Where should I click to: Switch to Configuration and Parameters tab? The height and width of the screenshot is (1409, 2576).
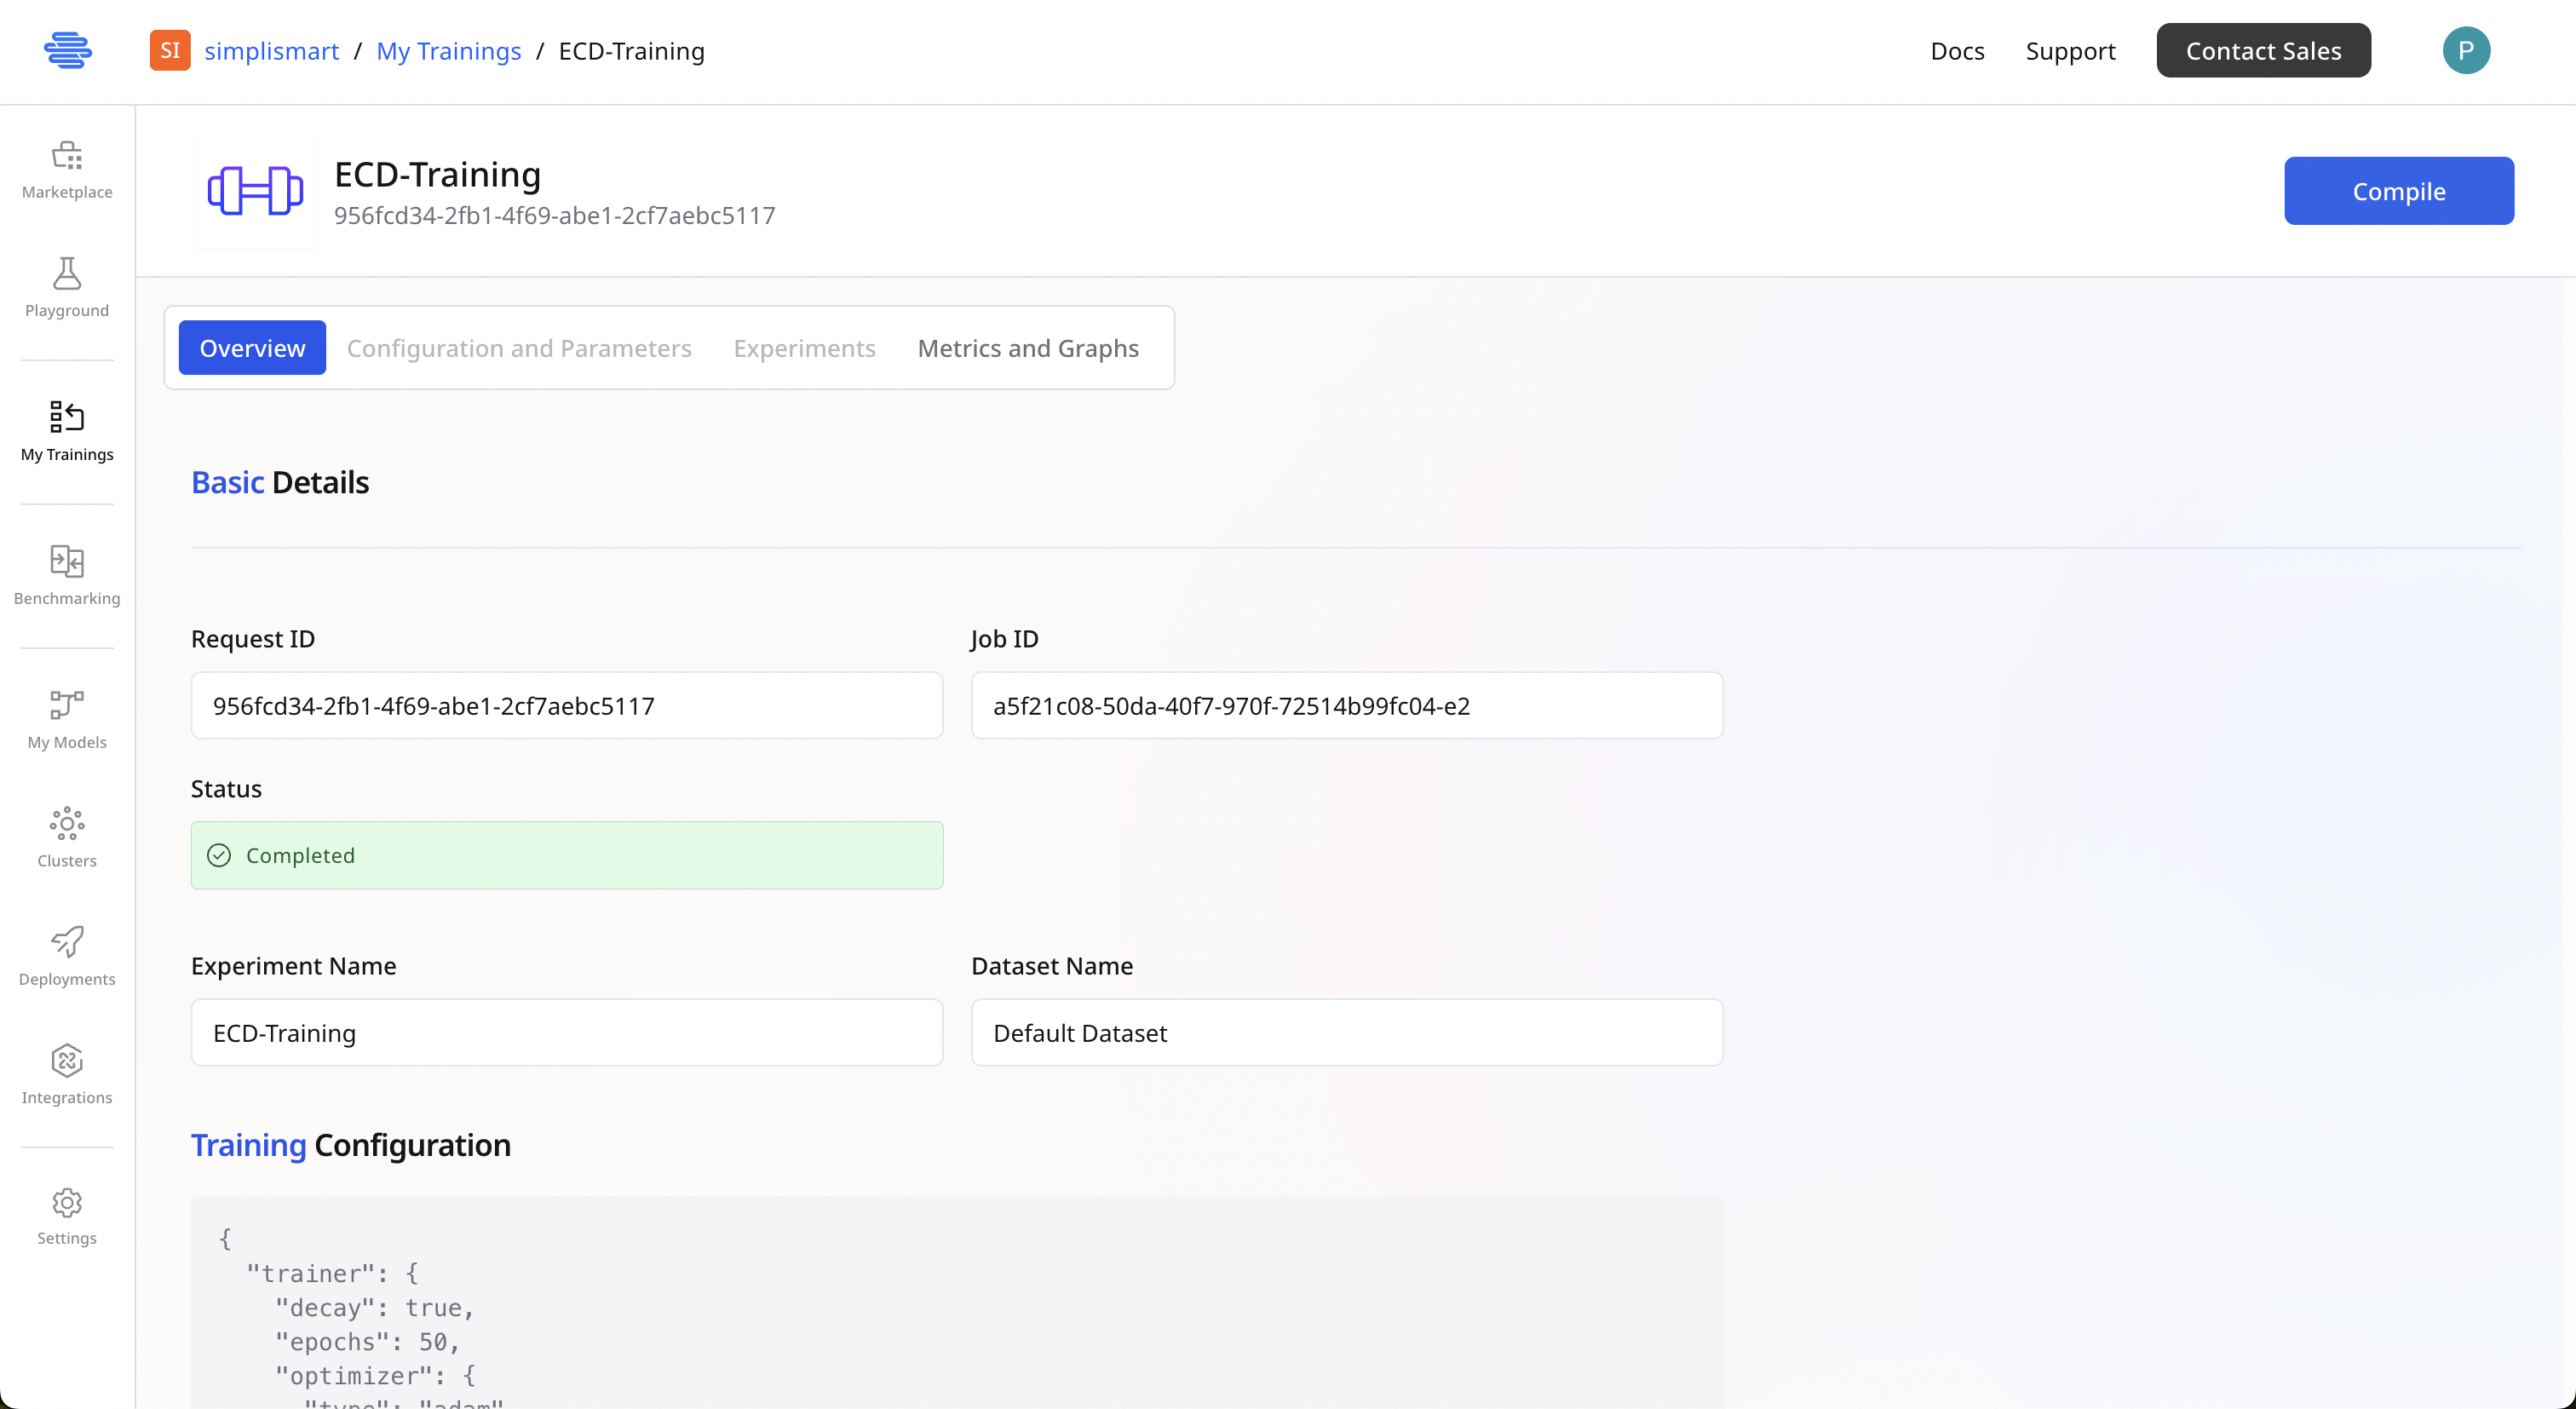point(519,348)
